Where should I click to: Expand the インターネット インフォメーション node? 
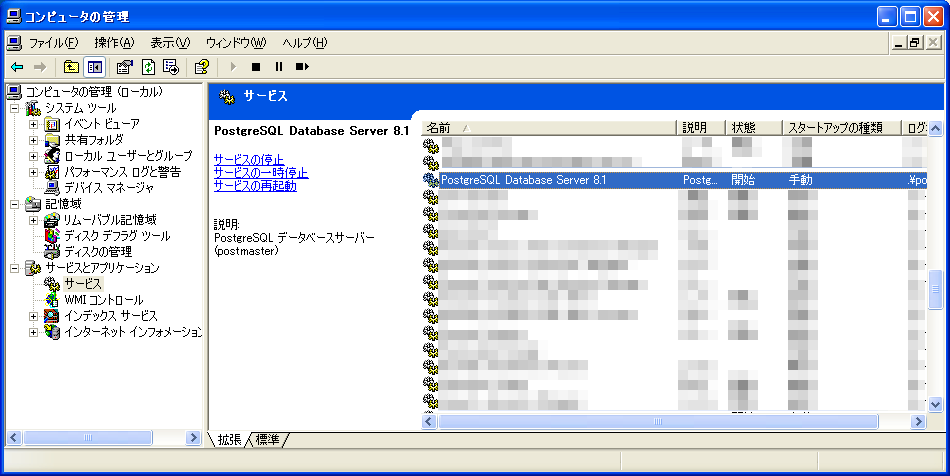click(x=34, y=332)
